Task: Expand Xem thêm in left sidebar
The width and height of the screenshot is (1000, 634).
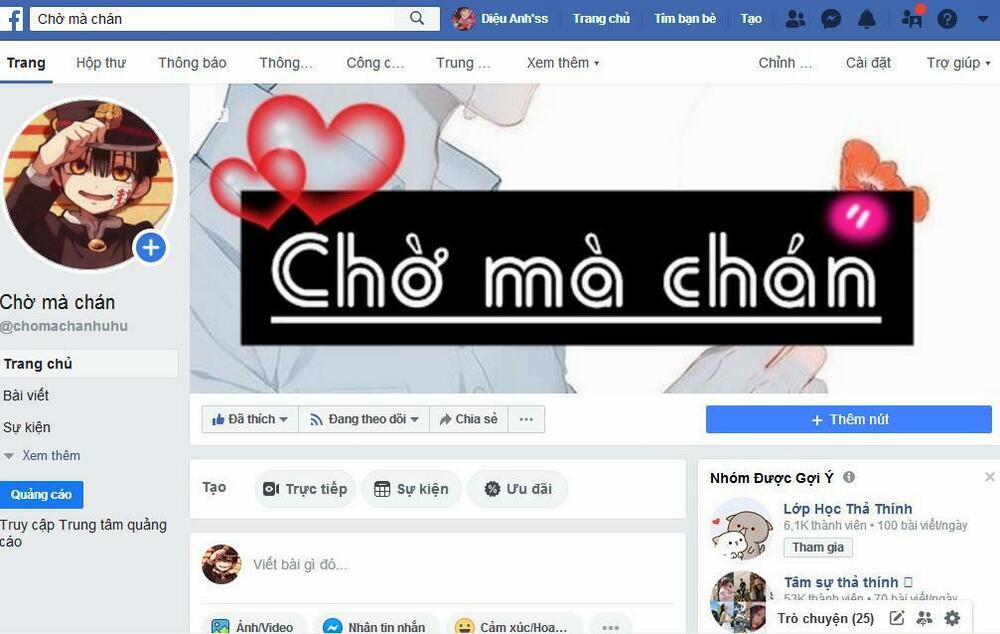Action: 43,455
